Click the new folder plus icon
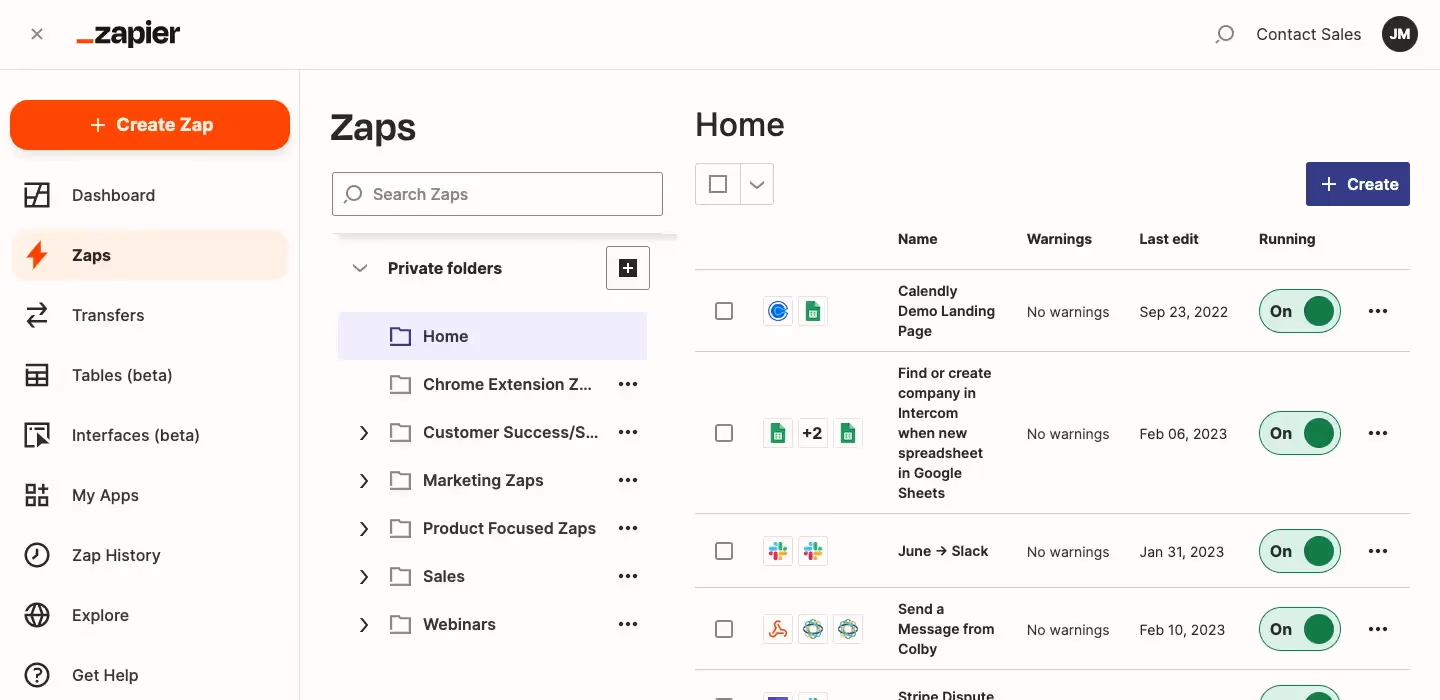This screenshot has height=700, width=1440. [628, 268]
